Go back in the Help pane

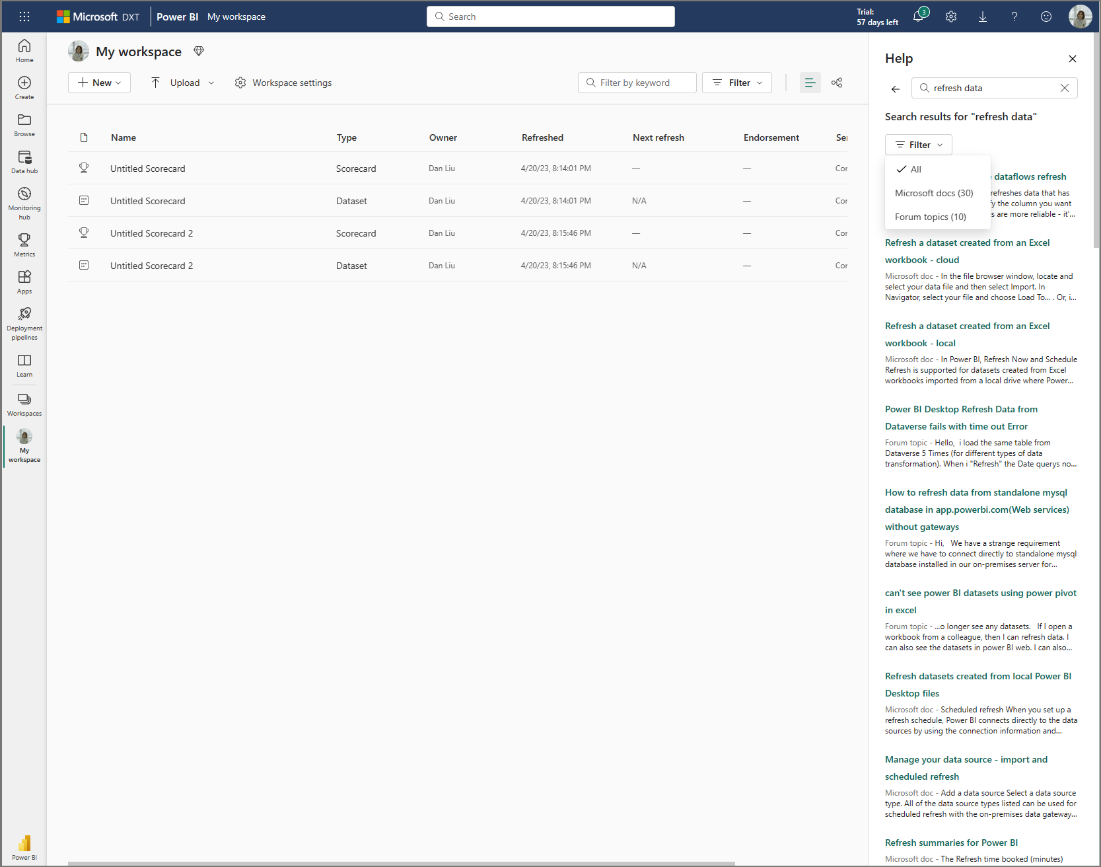point(895,88)
